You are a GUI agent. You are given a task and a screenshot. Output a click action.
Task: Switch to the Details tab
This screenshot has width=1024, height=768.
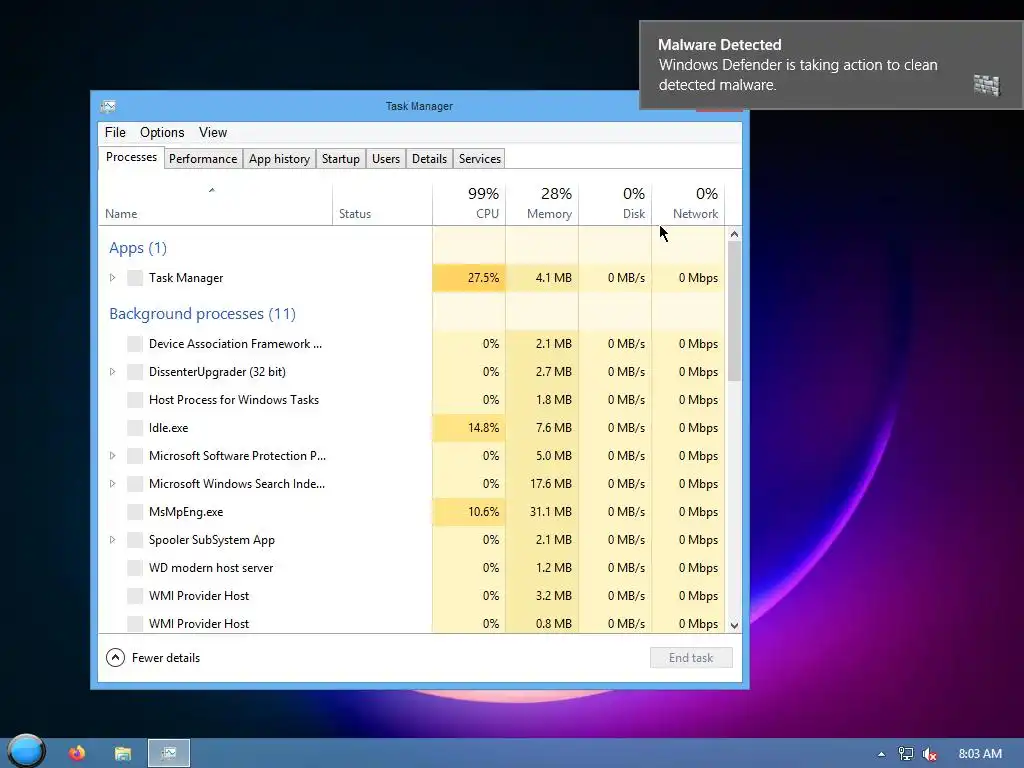tap(429, 159)
